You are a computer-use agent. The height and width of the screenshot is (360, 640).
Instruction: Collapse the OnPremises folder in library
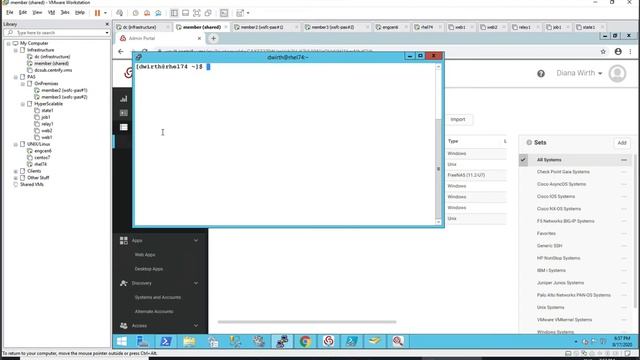click(22, 84)
